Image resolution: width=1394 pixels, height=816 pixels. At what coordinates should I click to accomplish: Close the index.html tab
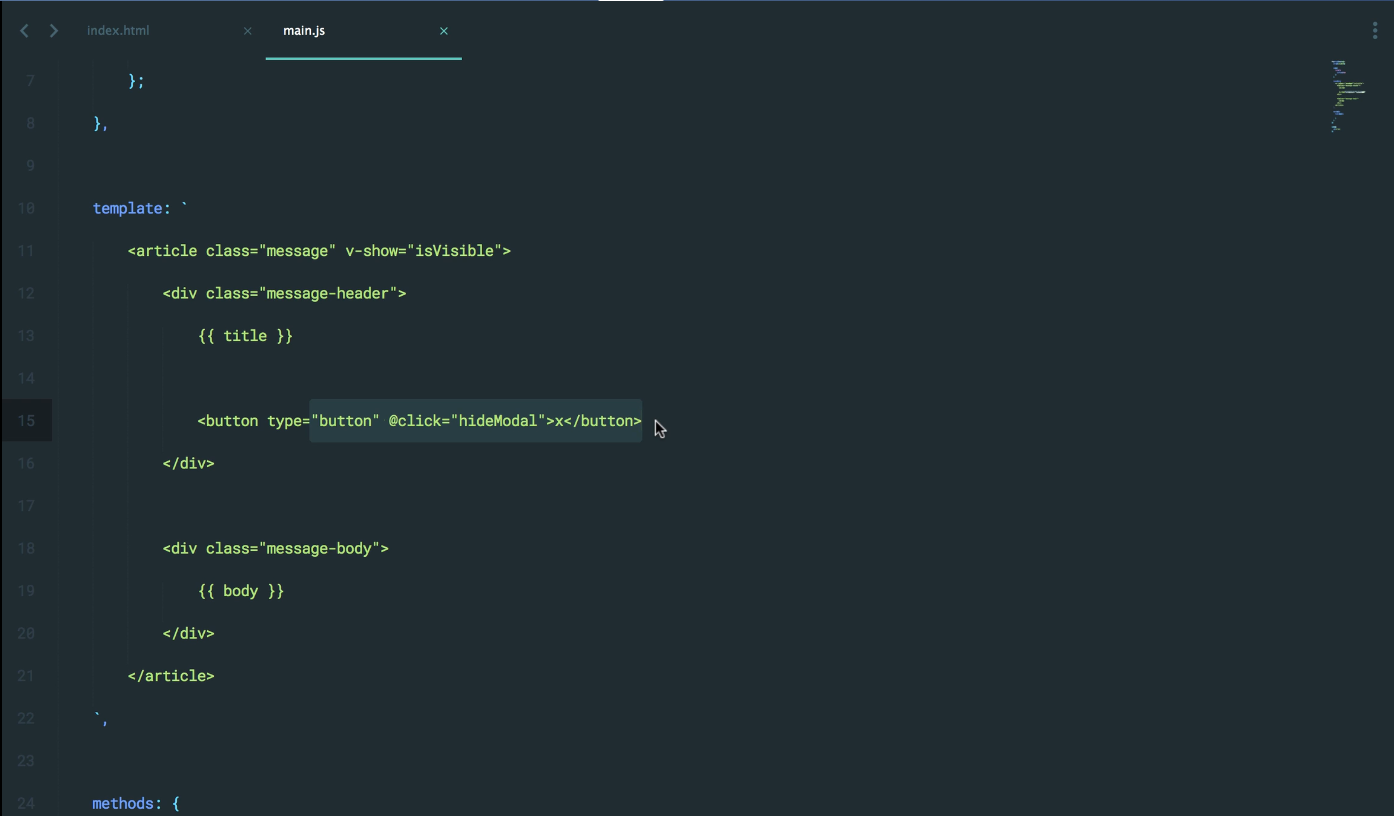(x=248, y=31)
